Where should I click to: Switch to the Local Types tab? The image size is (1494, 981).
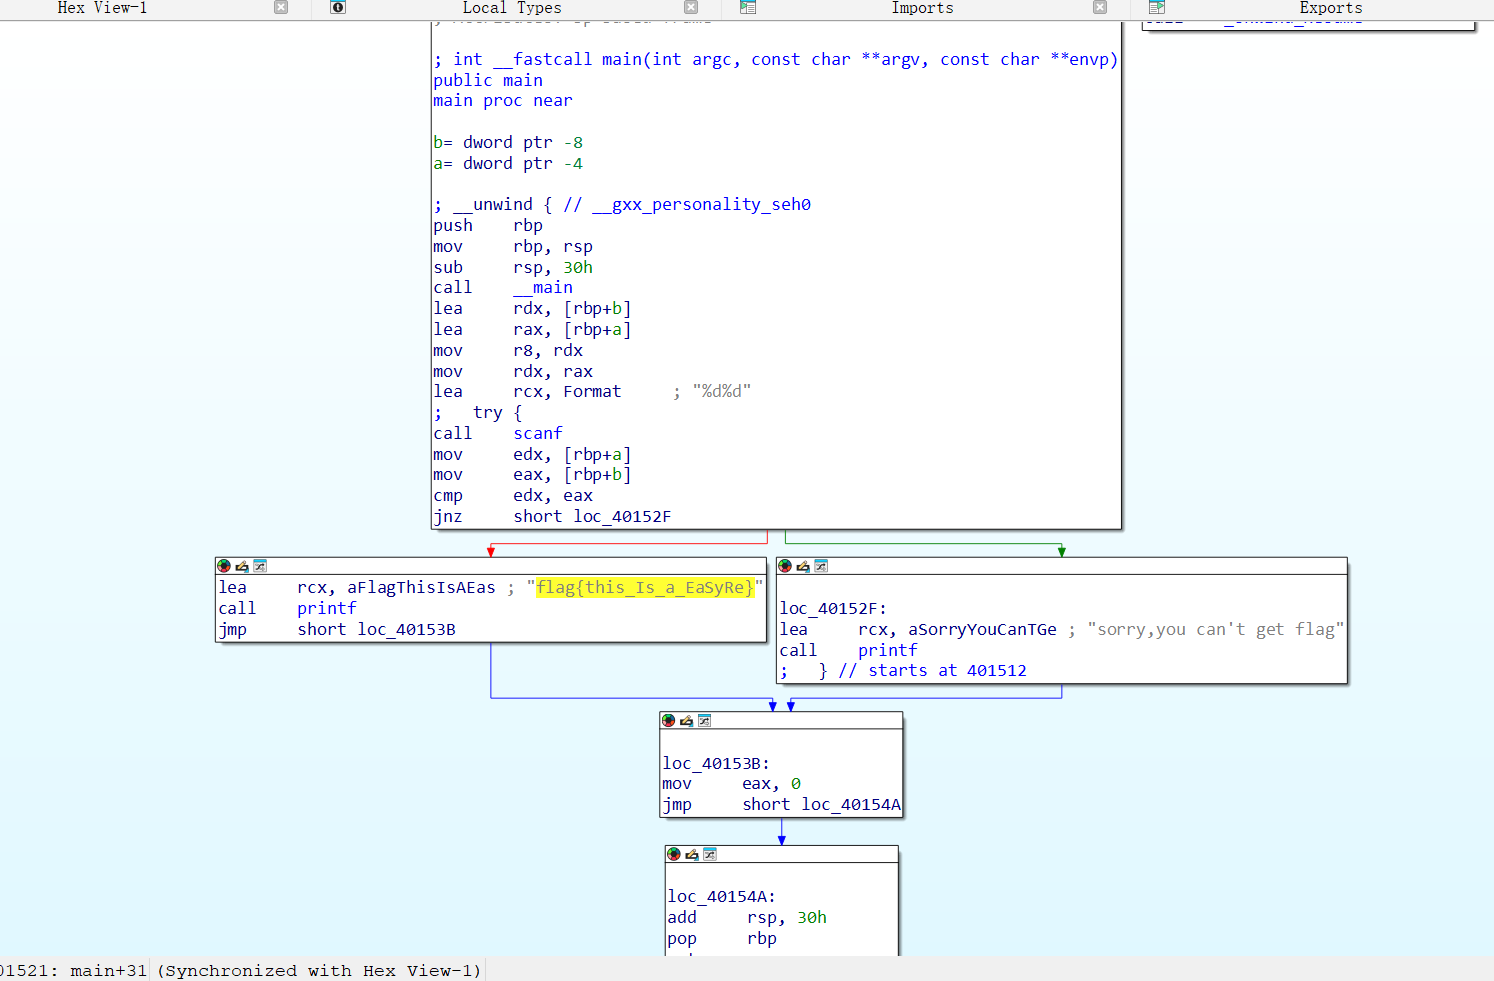511,8
